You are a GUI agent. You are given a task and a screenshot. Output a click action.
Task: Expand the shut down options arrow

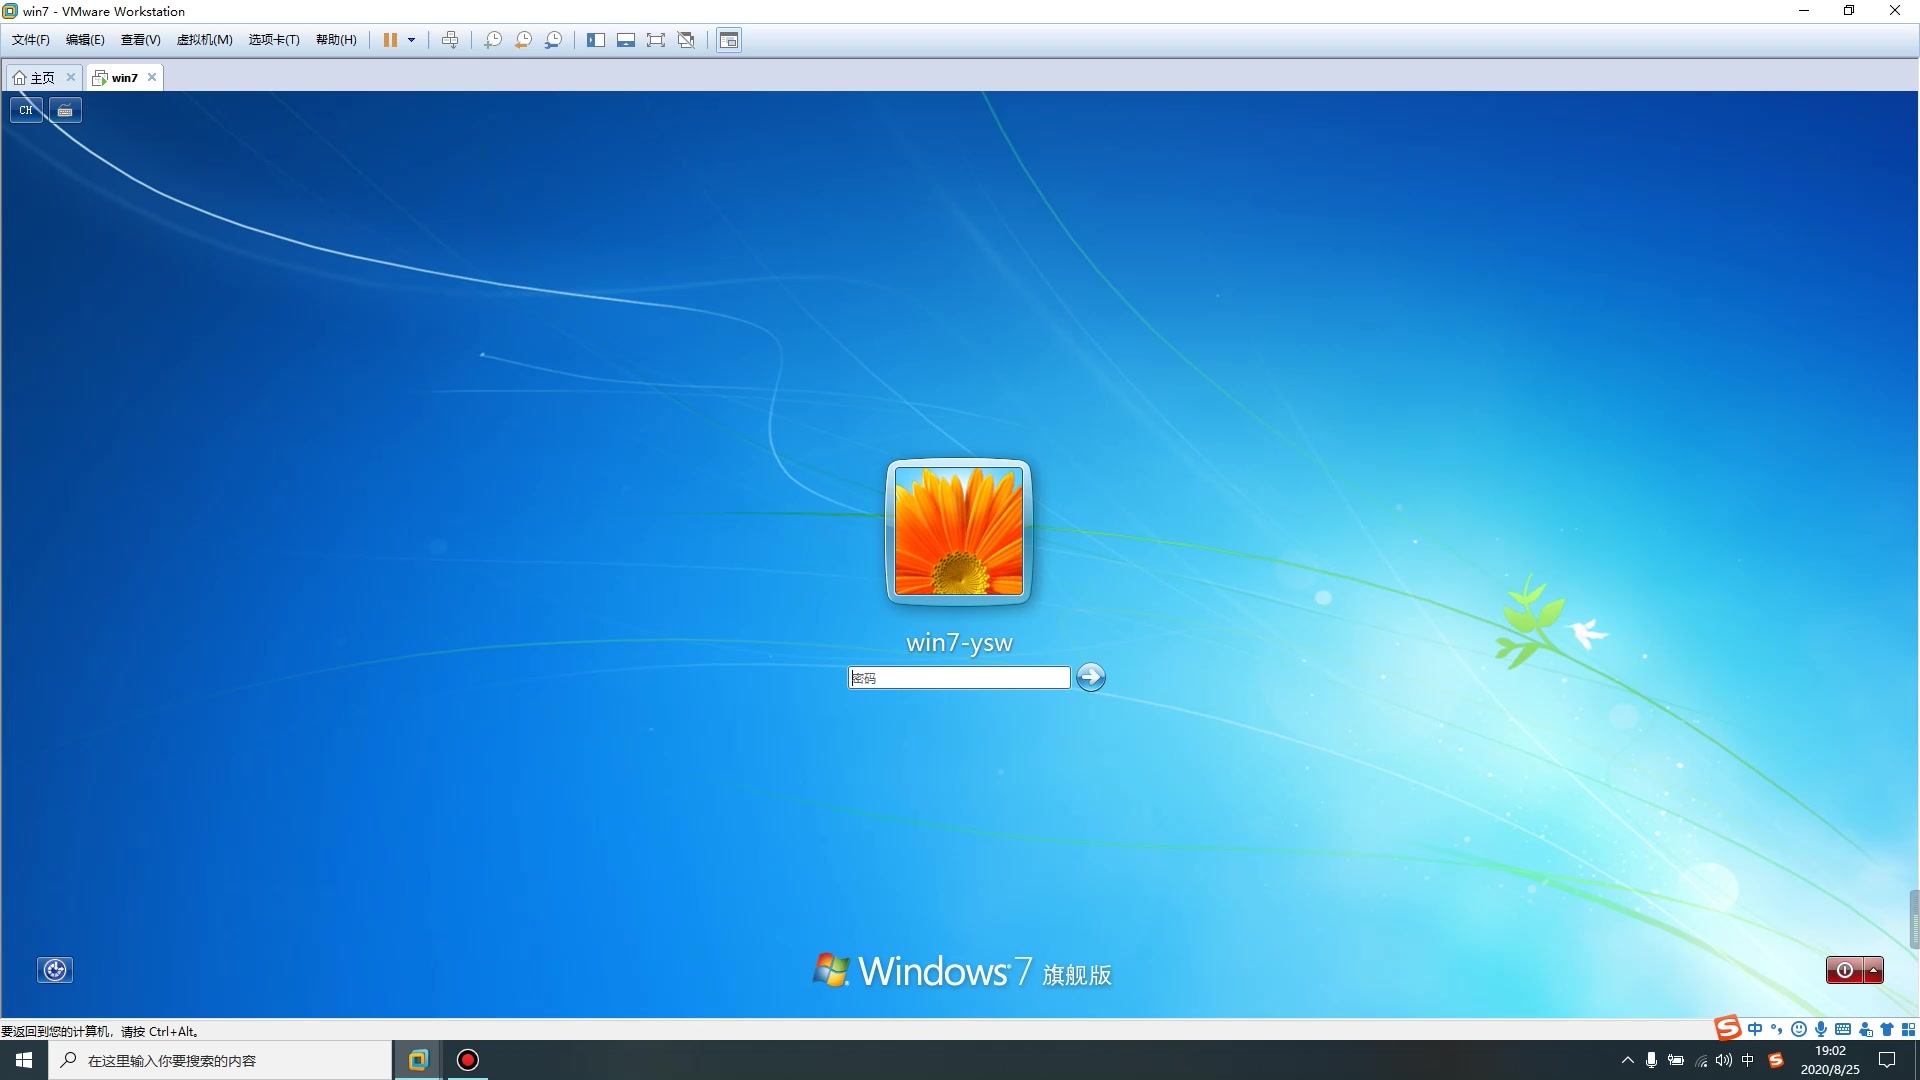pyautogui.click(x=1874, y=970)
